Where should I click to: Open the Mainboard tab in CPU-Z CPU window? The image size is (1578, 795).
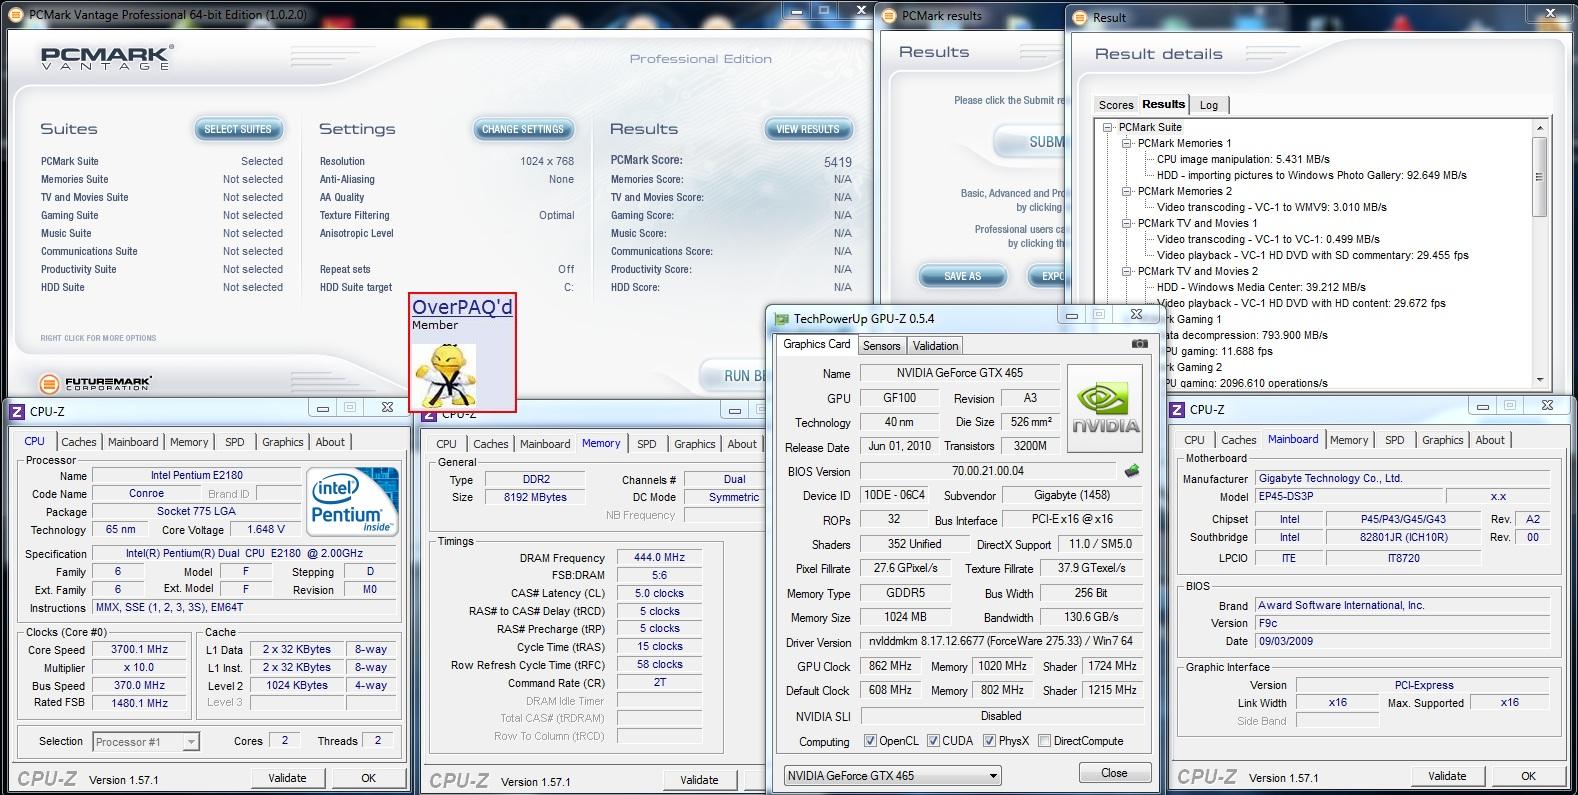point(133,442)
